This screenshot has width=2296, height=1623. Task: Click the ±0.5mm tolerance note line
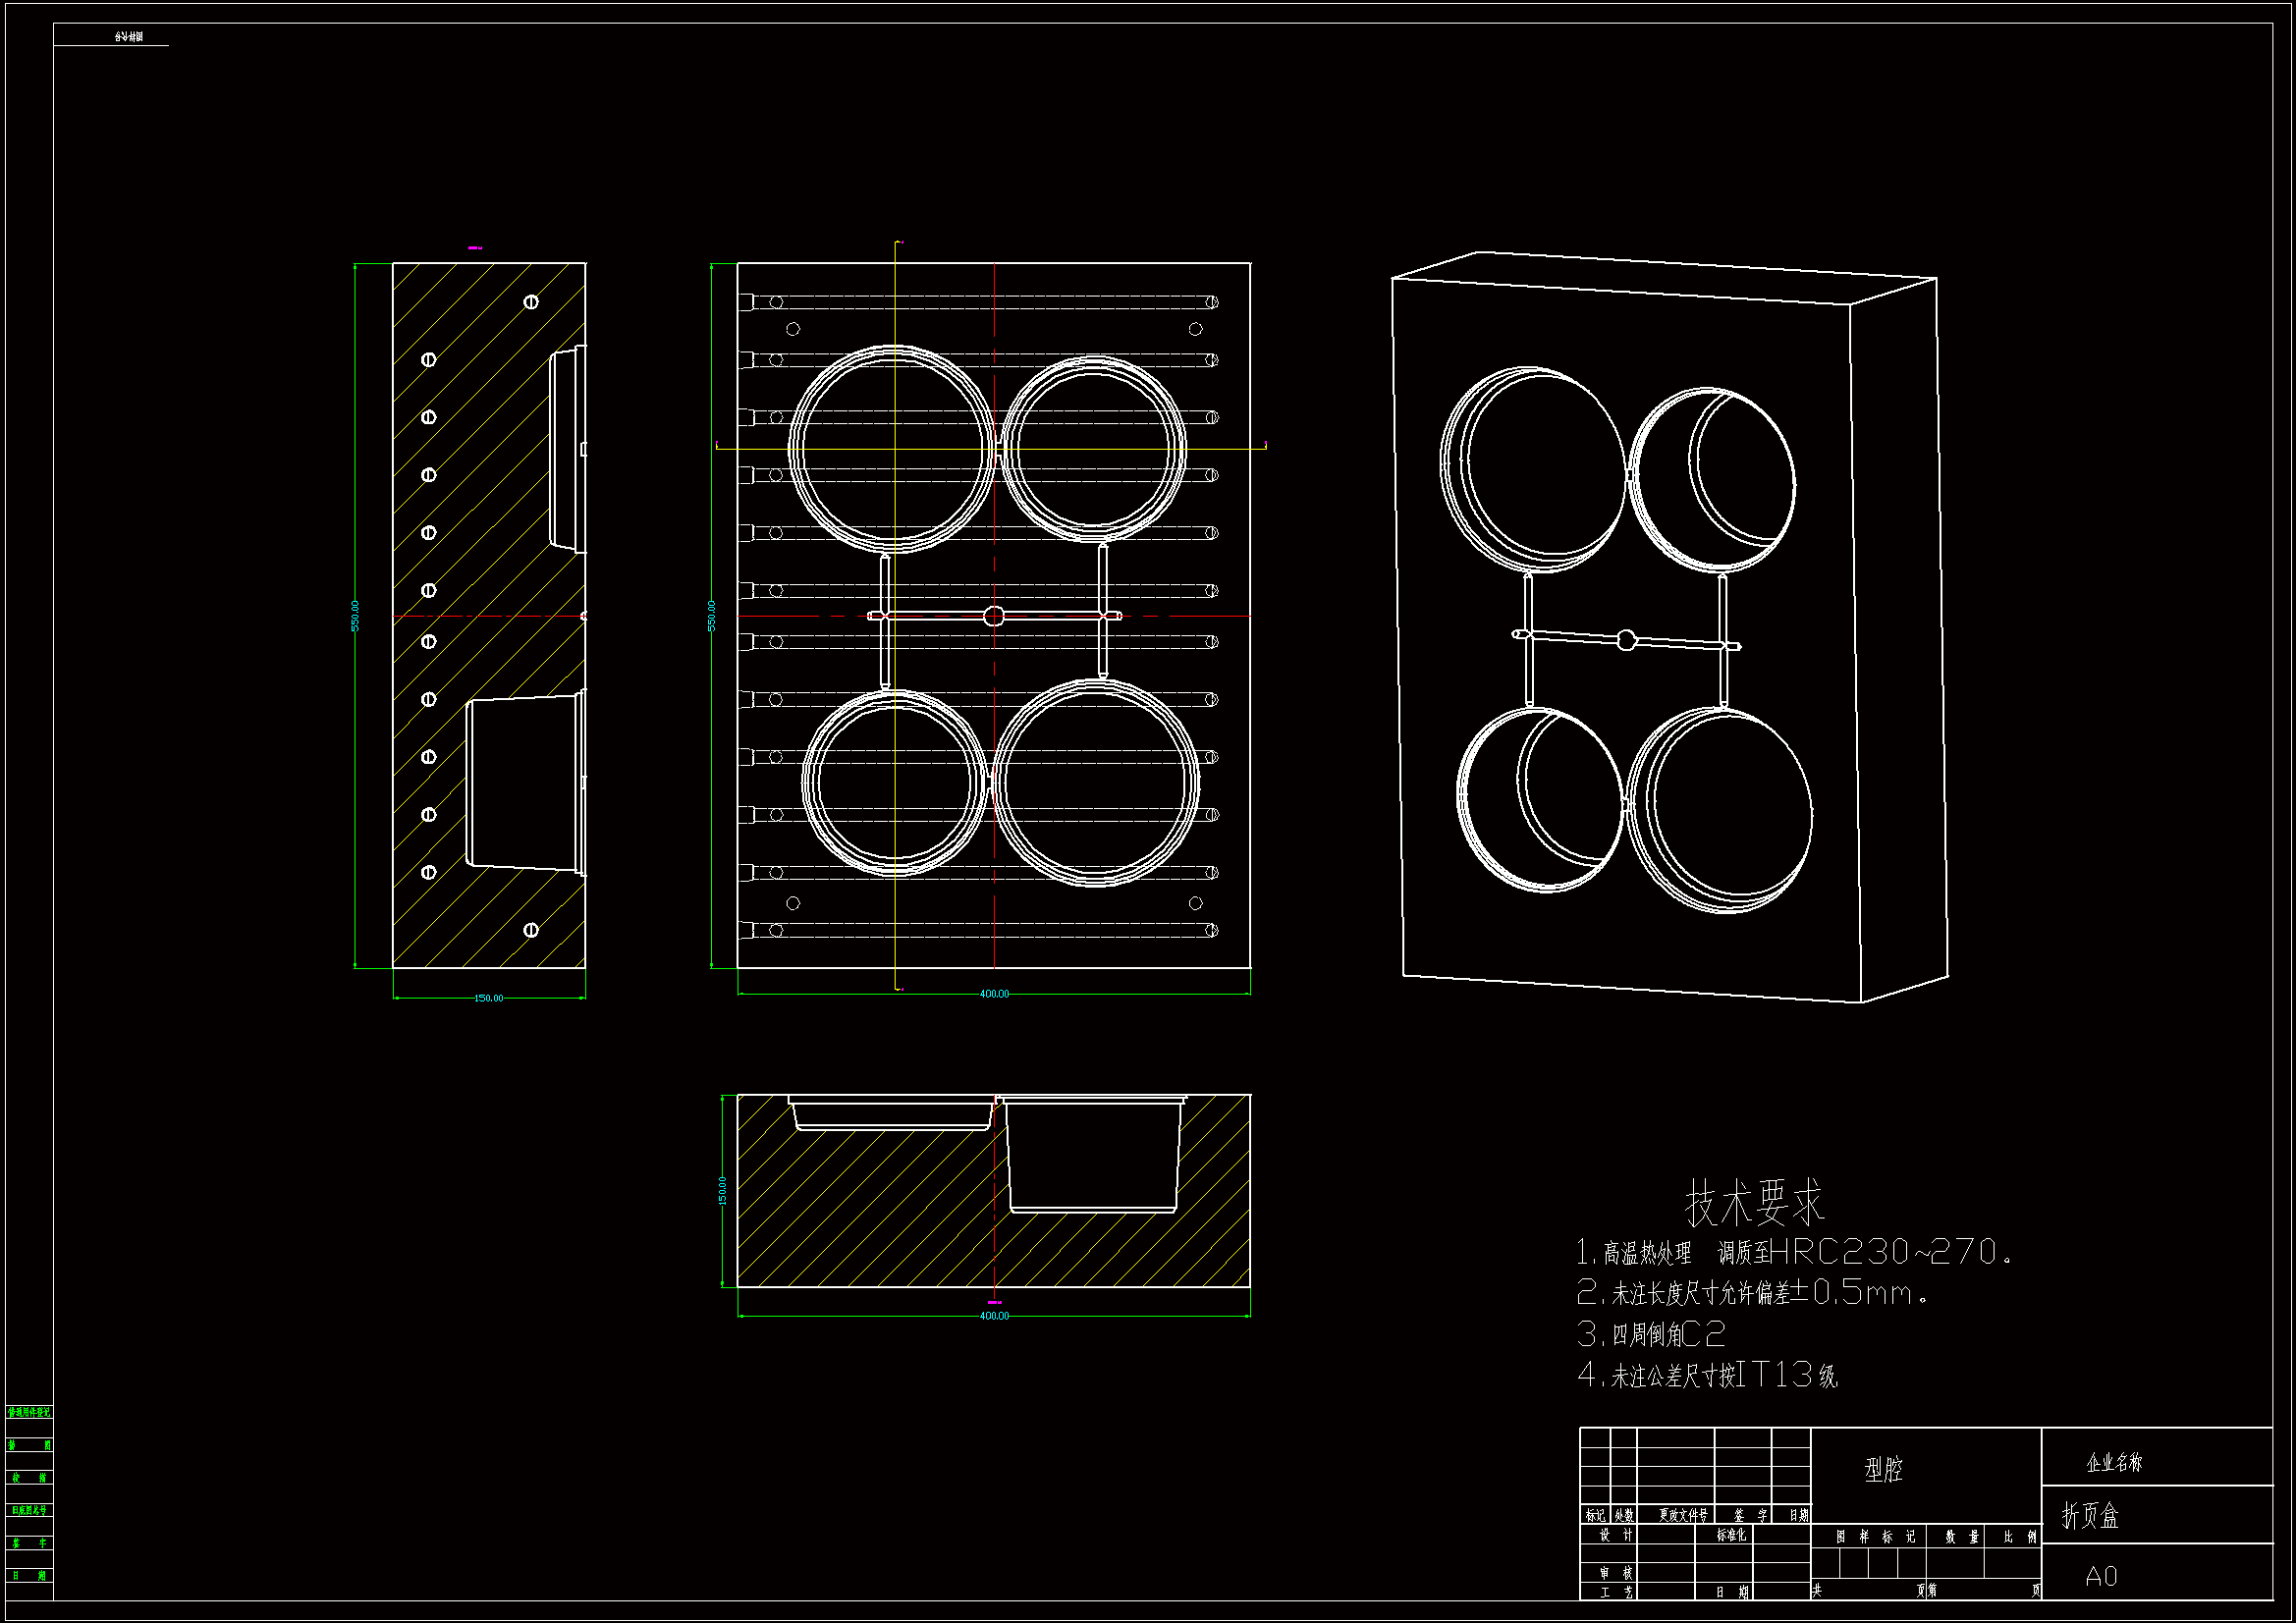tap(1752, 1293)
